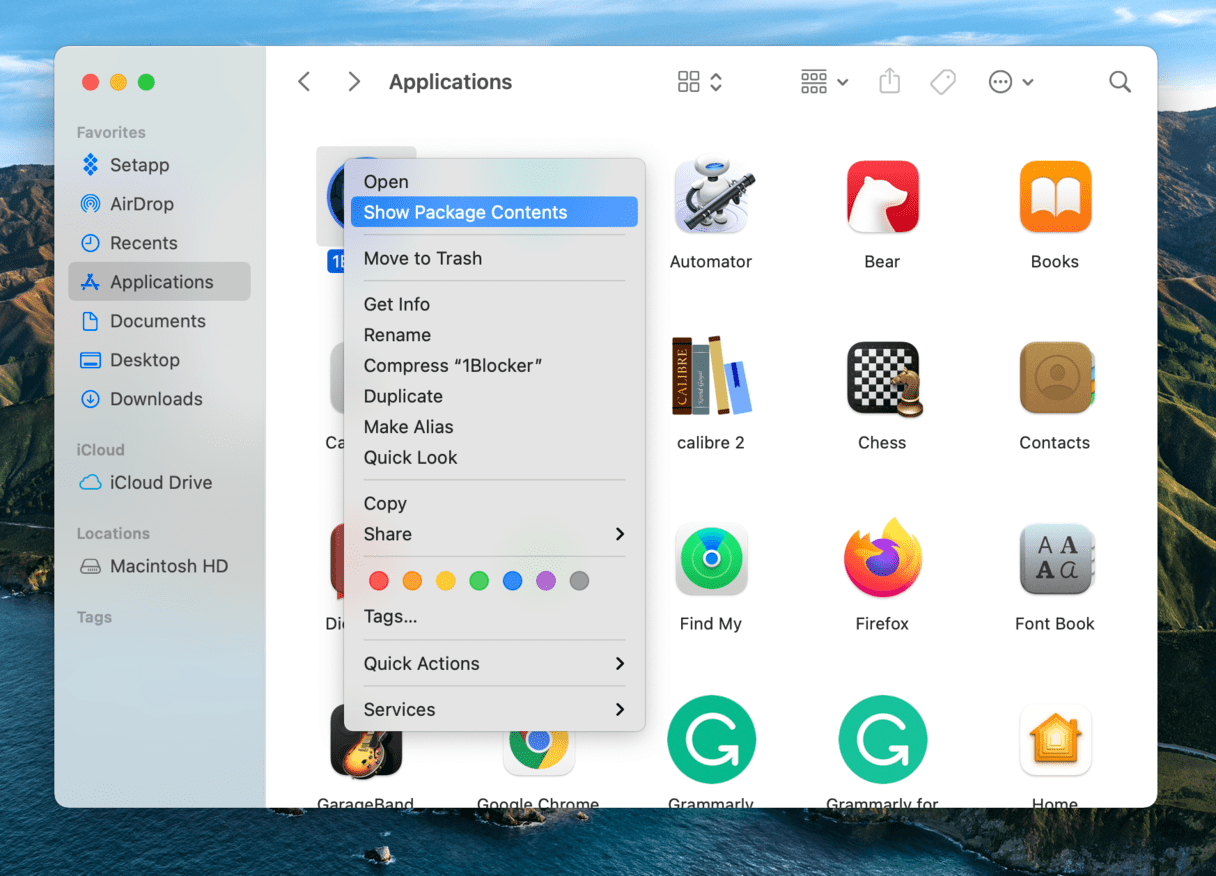The height and width of the screenshot is (876, 1216).
Task: Apply the green tag color
Action: 479,580
